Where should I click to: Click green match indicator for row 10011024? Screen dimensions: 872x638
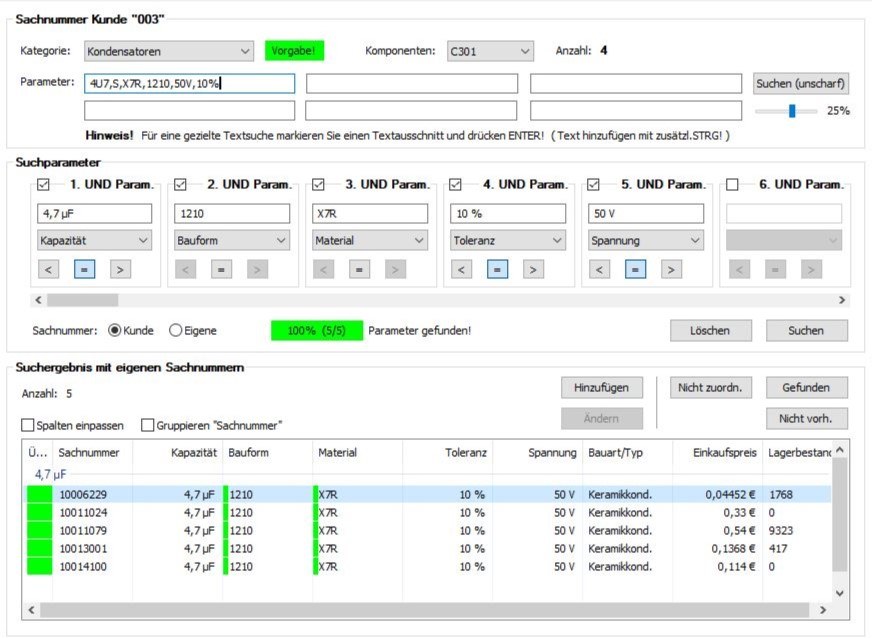pyautogui.click(x=39, y=513)
